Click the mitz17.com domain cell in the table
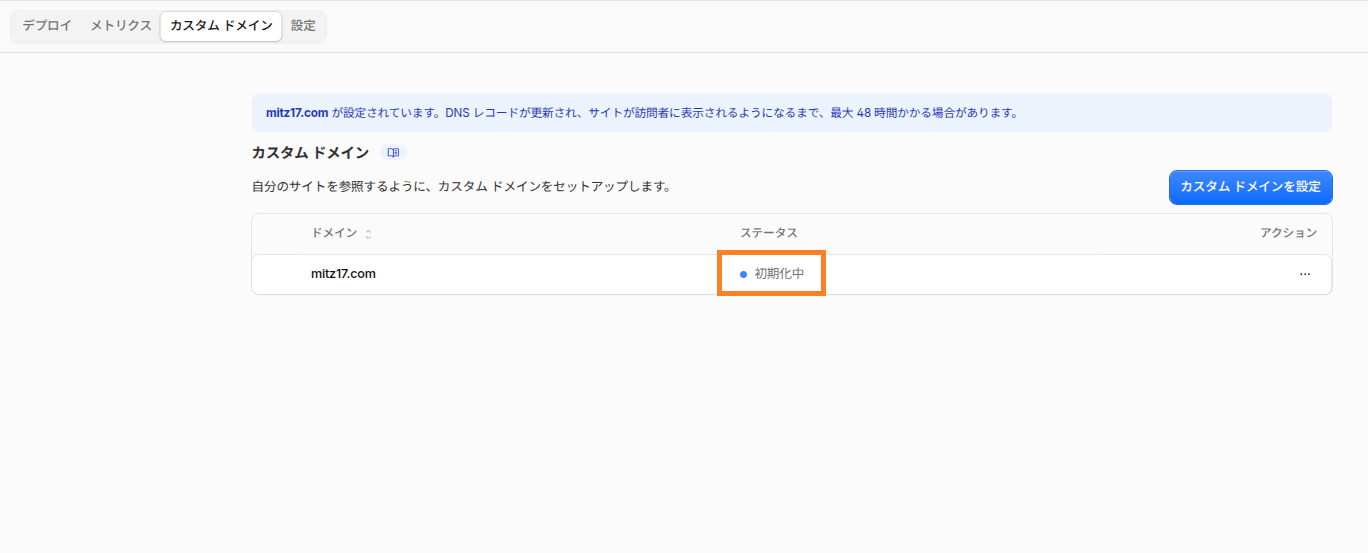1368x553 pixels. (343, 274)
